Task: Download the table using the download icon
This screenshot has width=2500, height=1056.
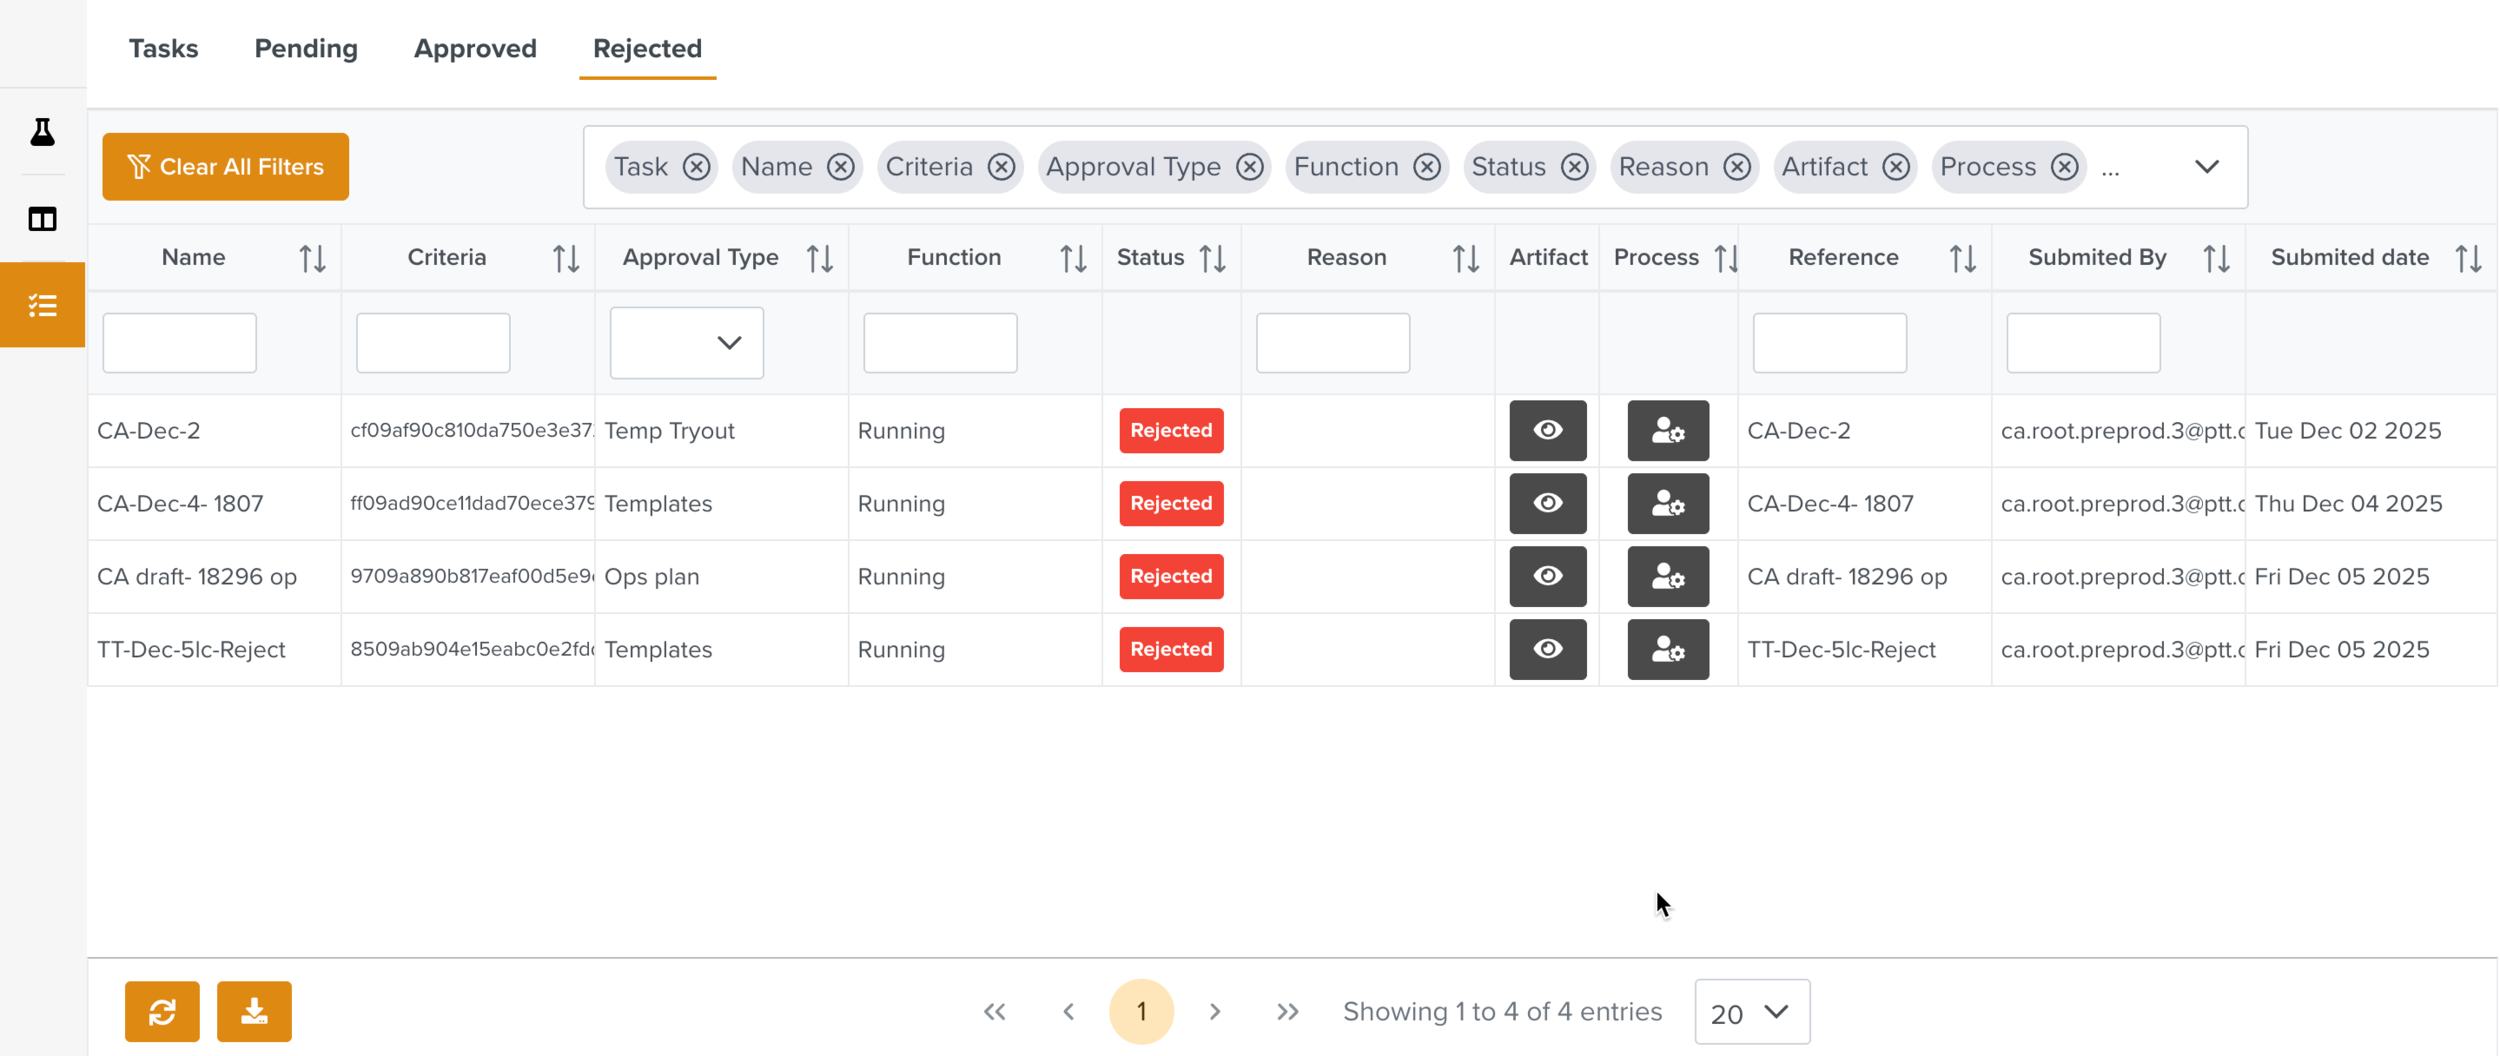Action: (x=254, y=1011)
